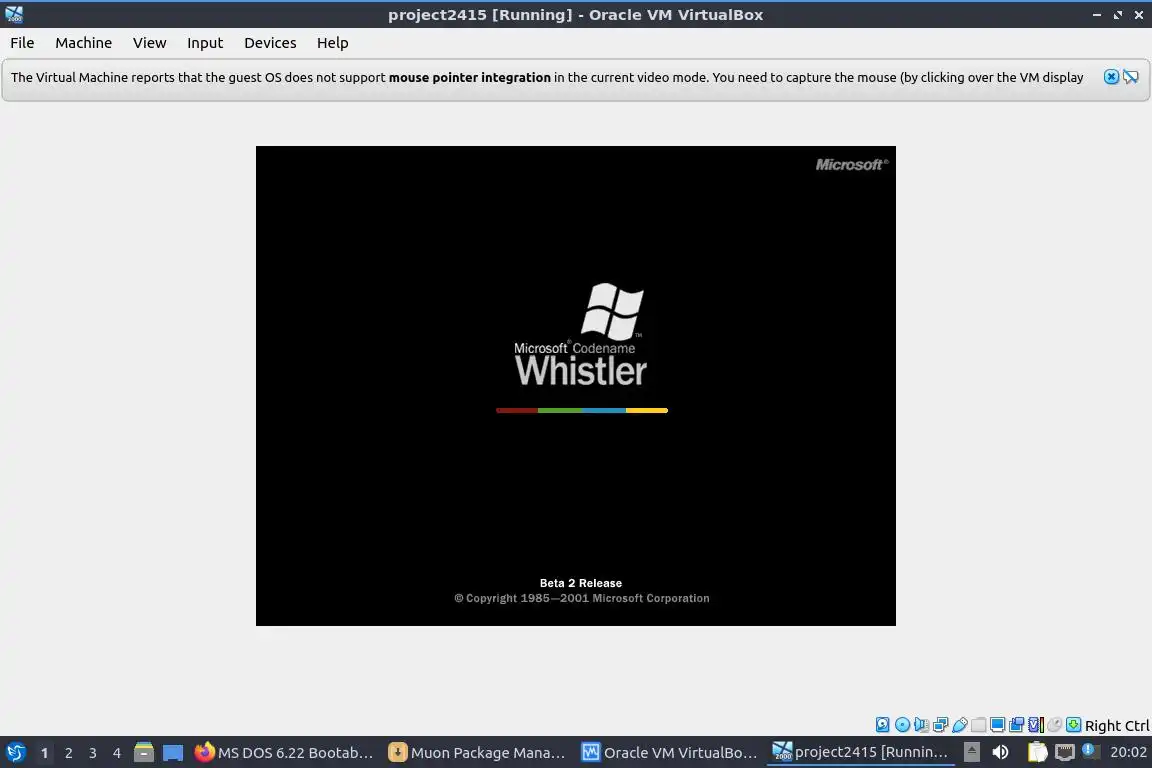Screen dimensions: 1152x768
Task: Click the audio status icon
Action: coord(921,725)
